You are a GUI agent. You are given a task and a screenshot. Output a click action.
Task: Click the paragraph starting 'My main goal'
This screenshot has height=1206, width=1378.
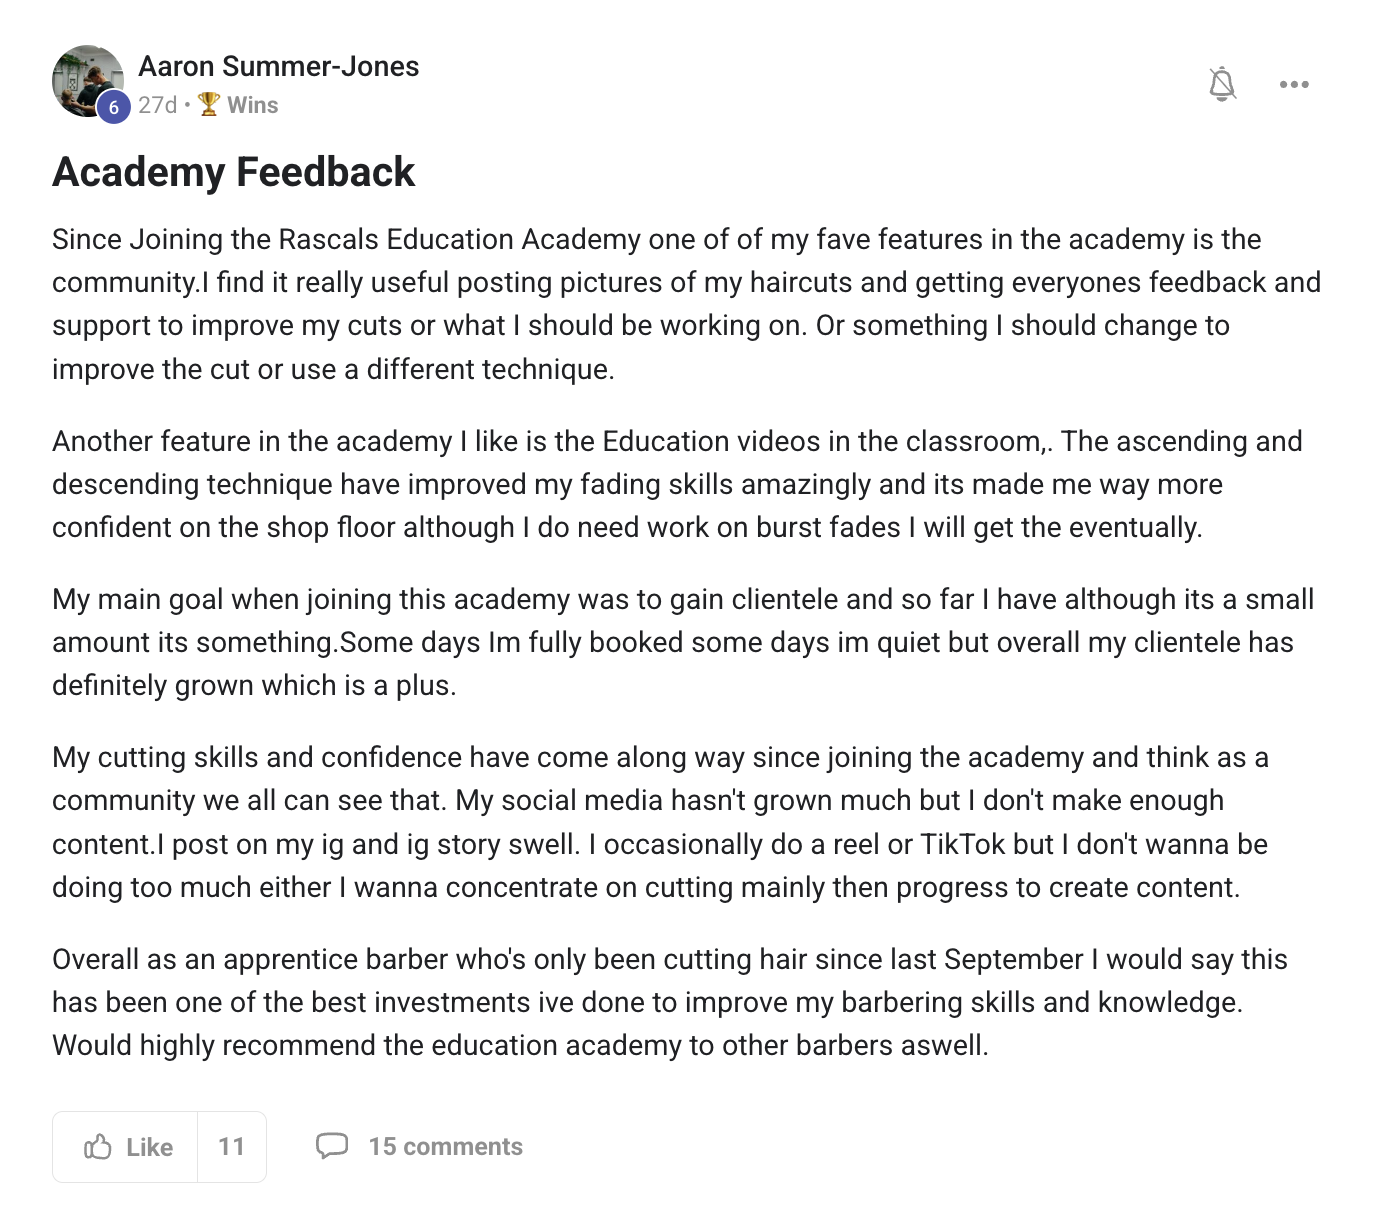[683, 642]
